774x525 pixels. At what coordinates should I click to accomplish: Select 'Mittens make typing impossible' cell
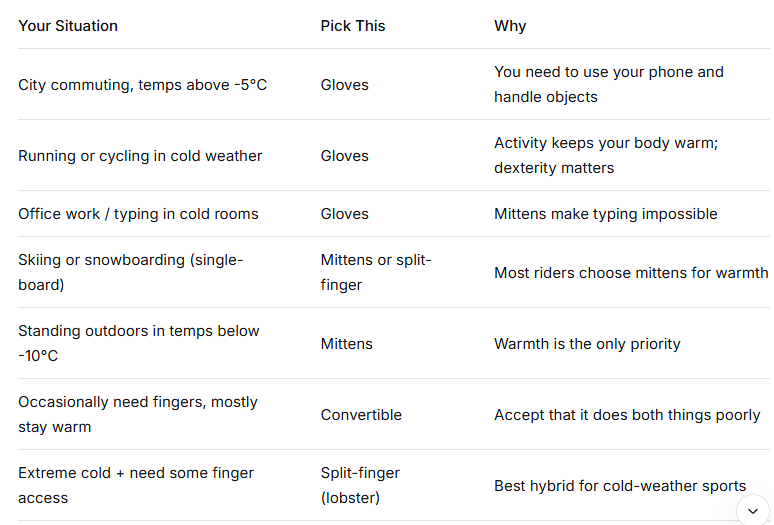point(606,214)
